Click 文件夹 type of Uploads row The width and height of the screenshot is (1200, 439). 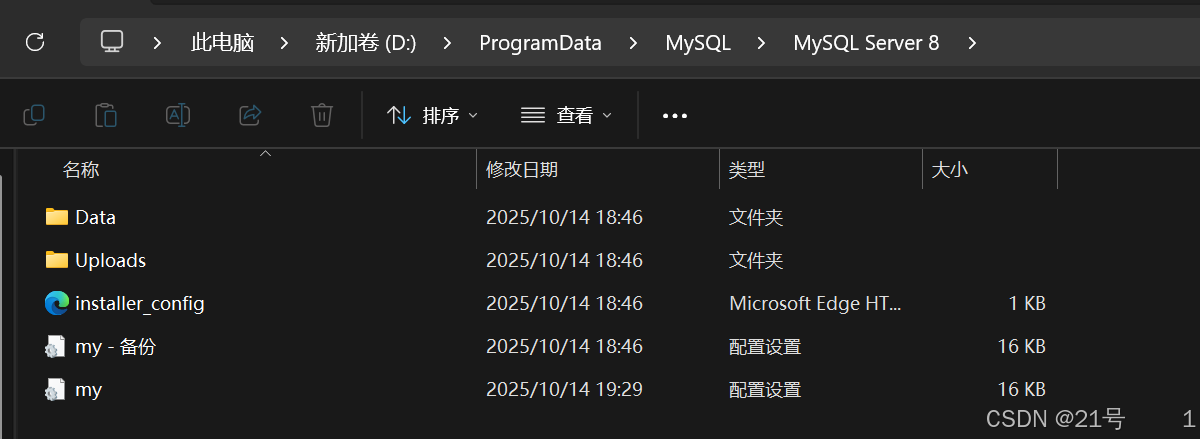(756, 260)
